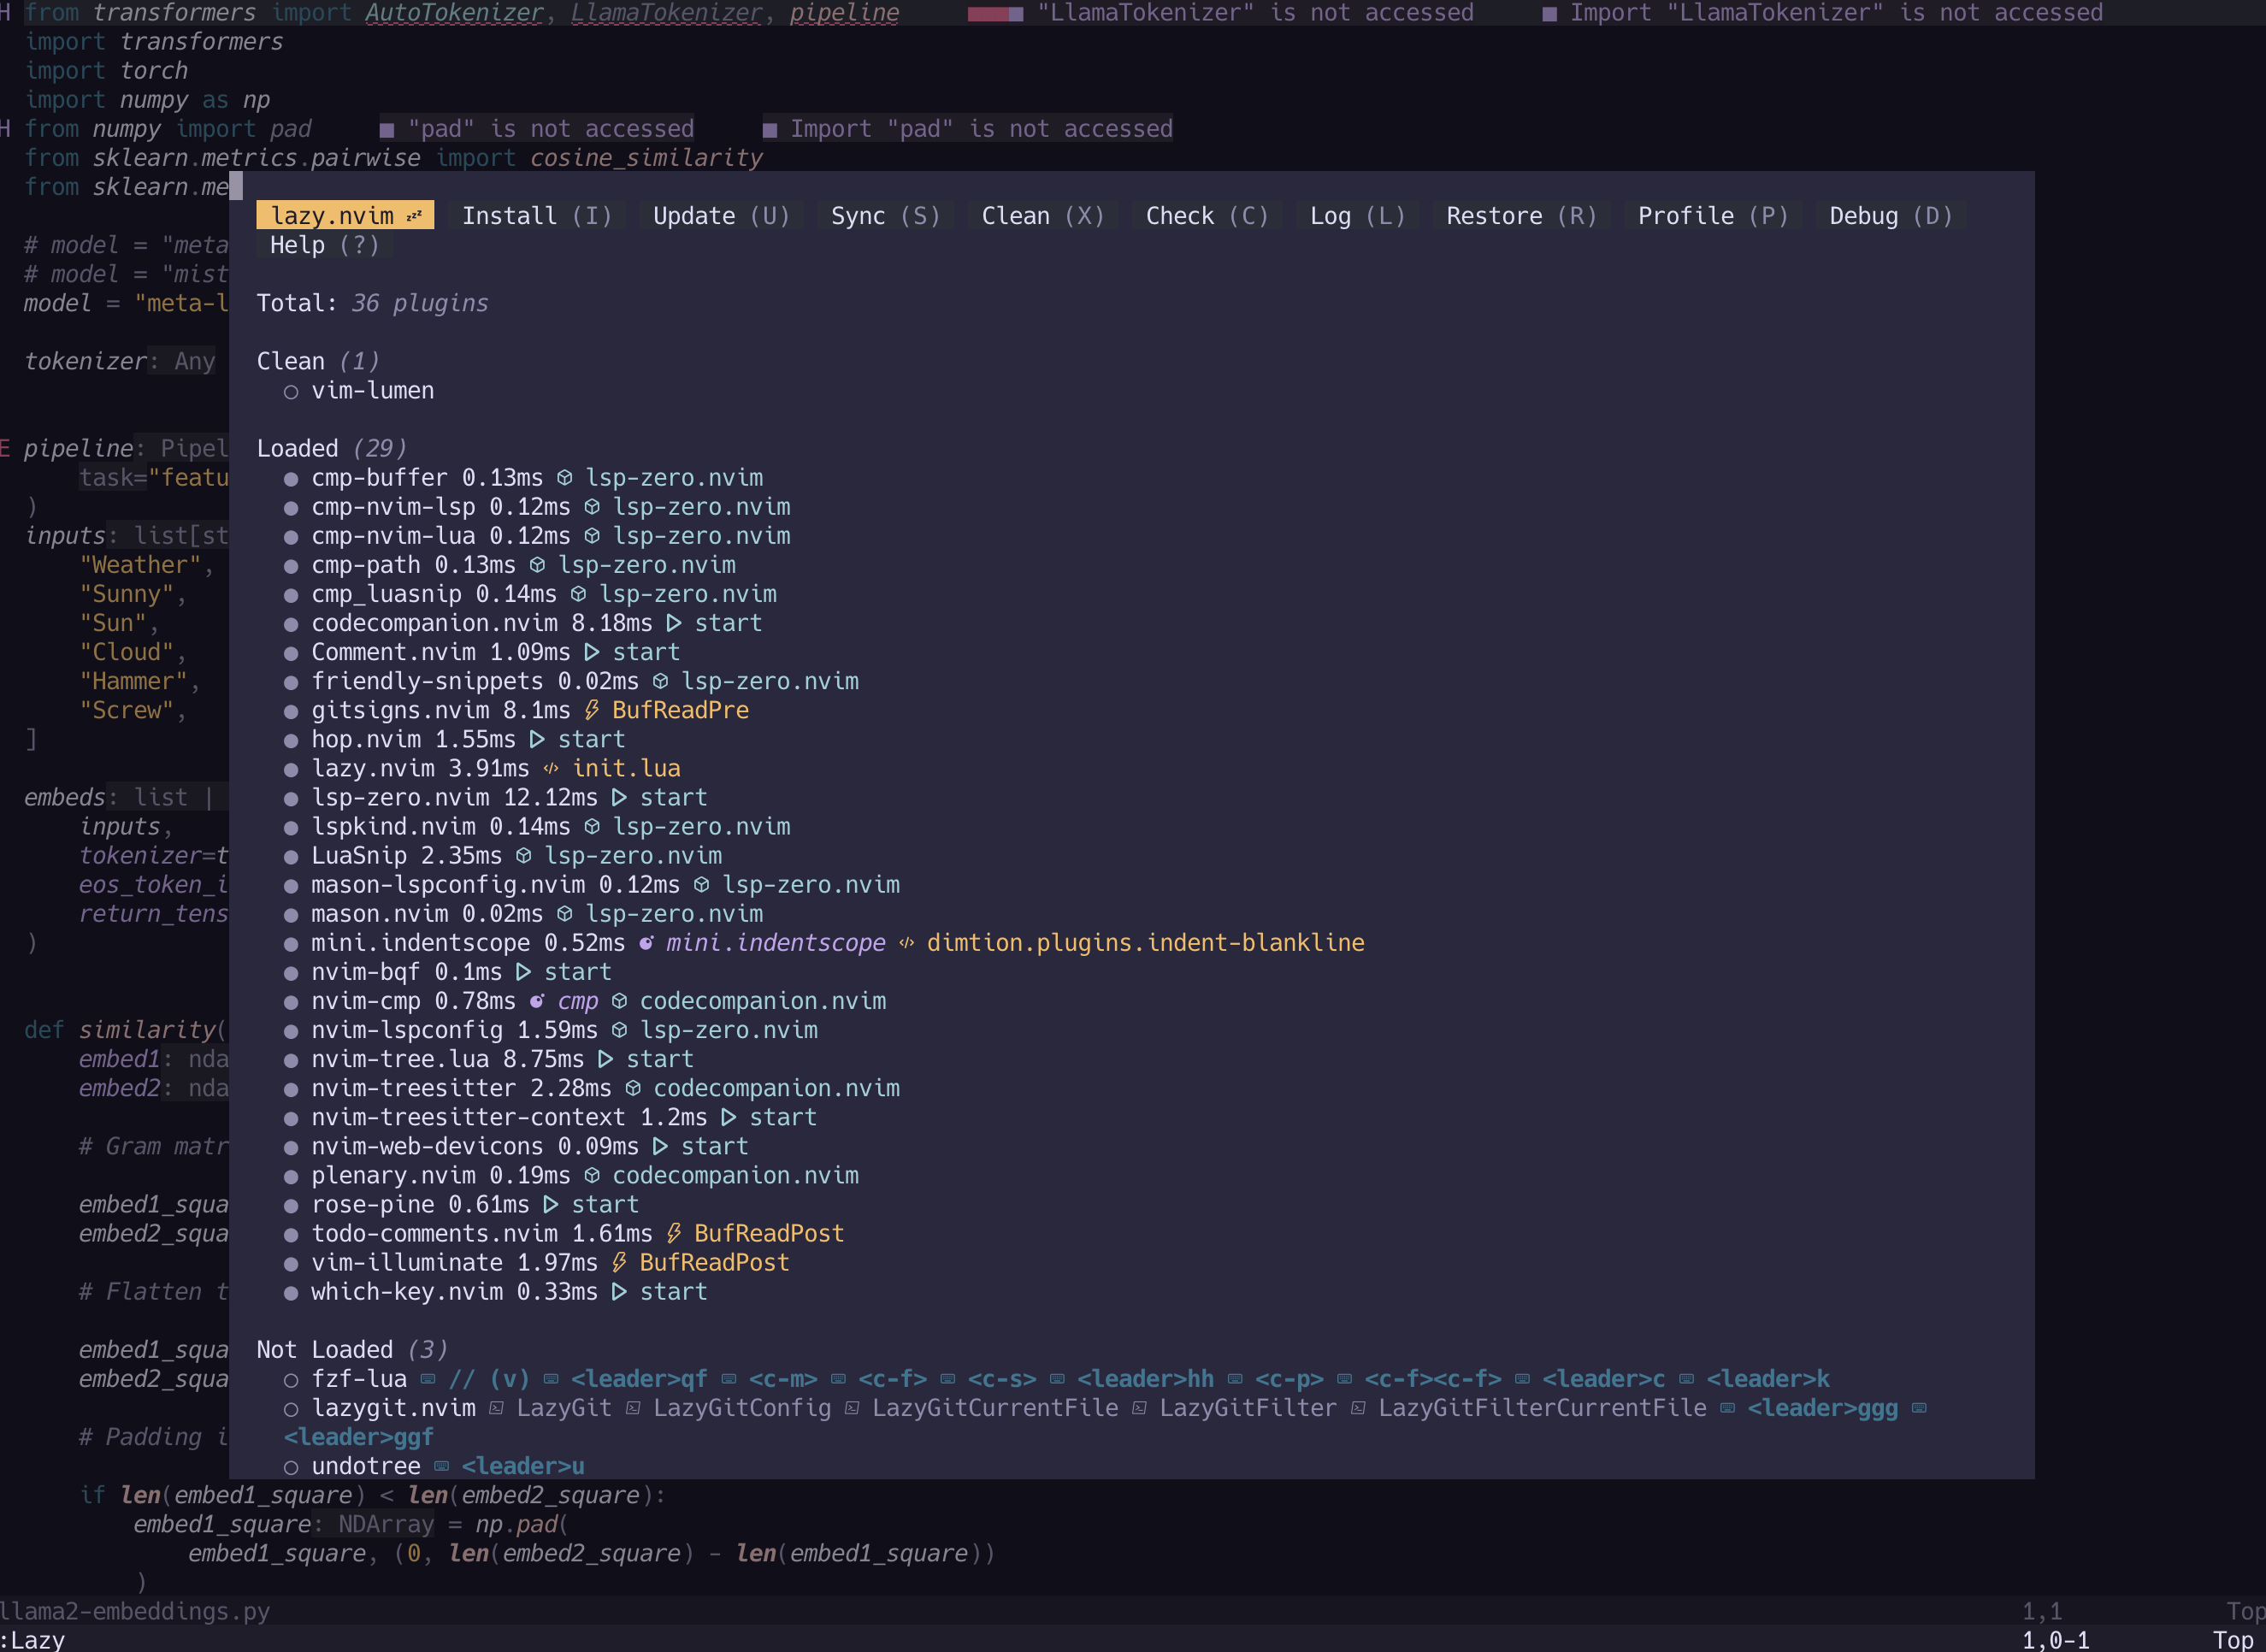The image size is (2266, 1652).
Task: Click the package icon after cmp_luasnip 0.14ms
Action: point(578,594)
